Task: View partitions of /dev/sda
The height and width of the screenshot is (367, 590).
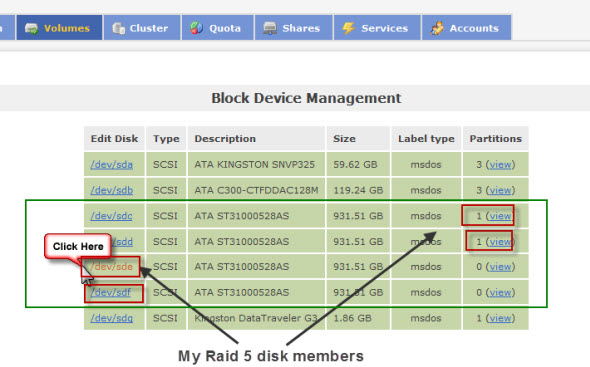Action: [x=500, y=165]
